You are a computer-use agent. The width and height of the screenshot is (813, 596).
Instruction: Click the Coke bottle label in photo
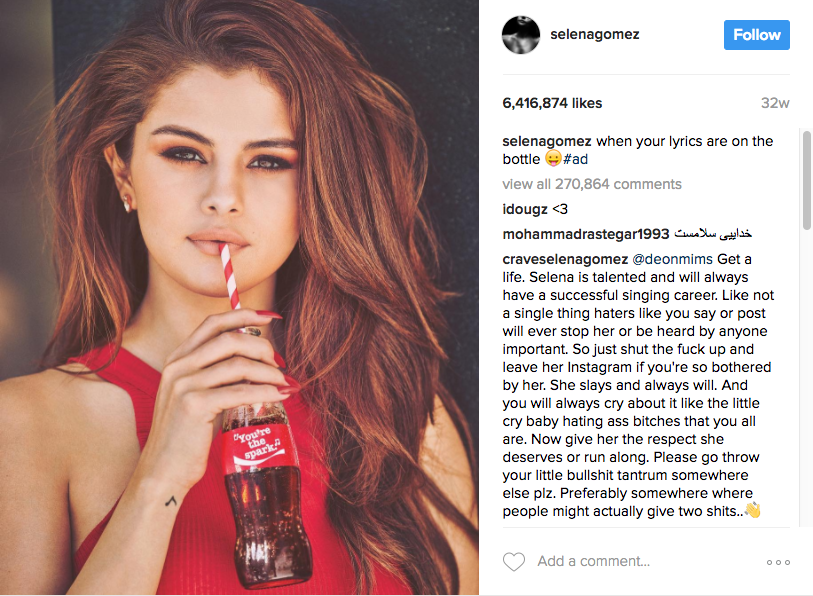257,445
